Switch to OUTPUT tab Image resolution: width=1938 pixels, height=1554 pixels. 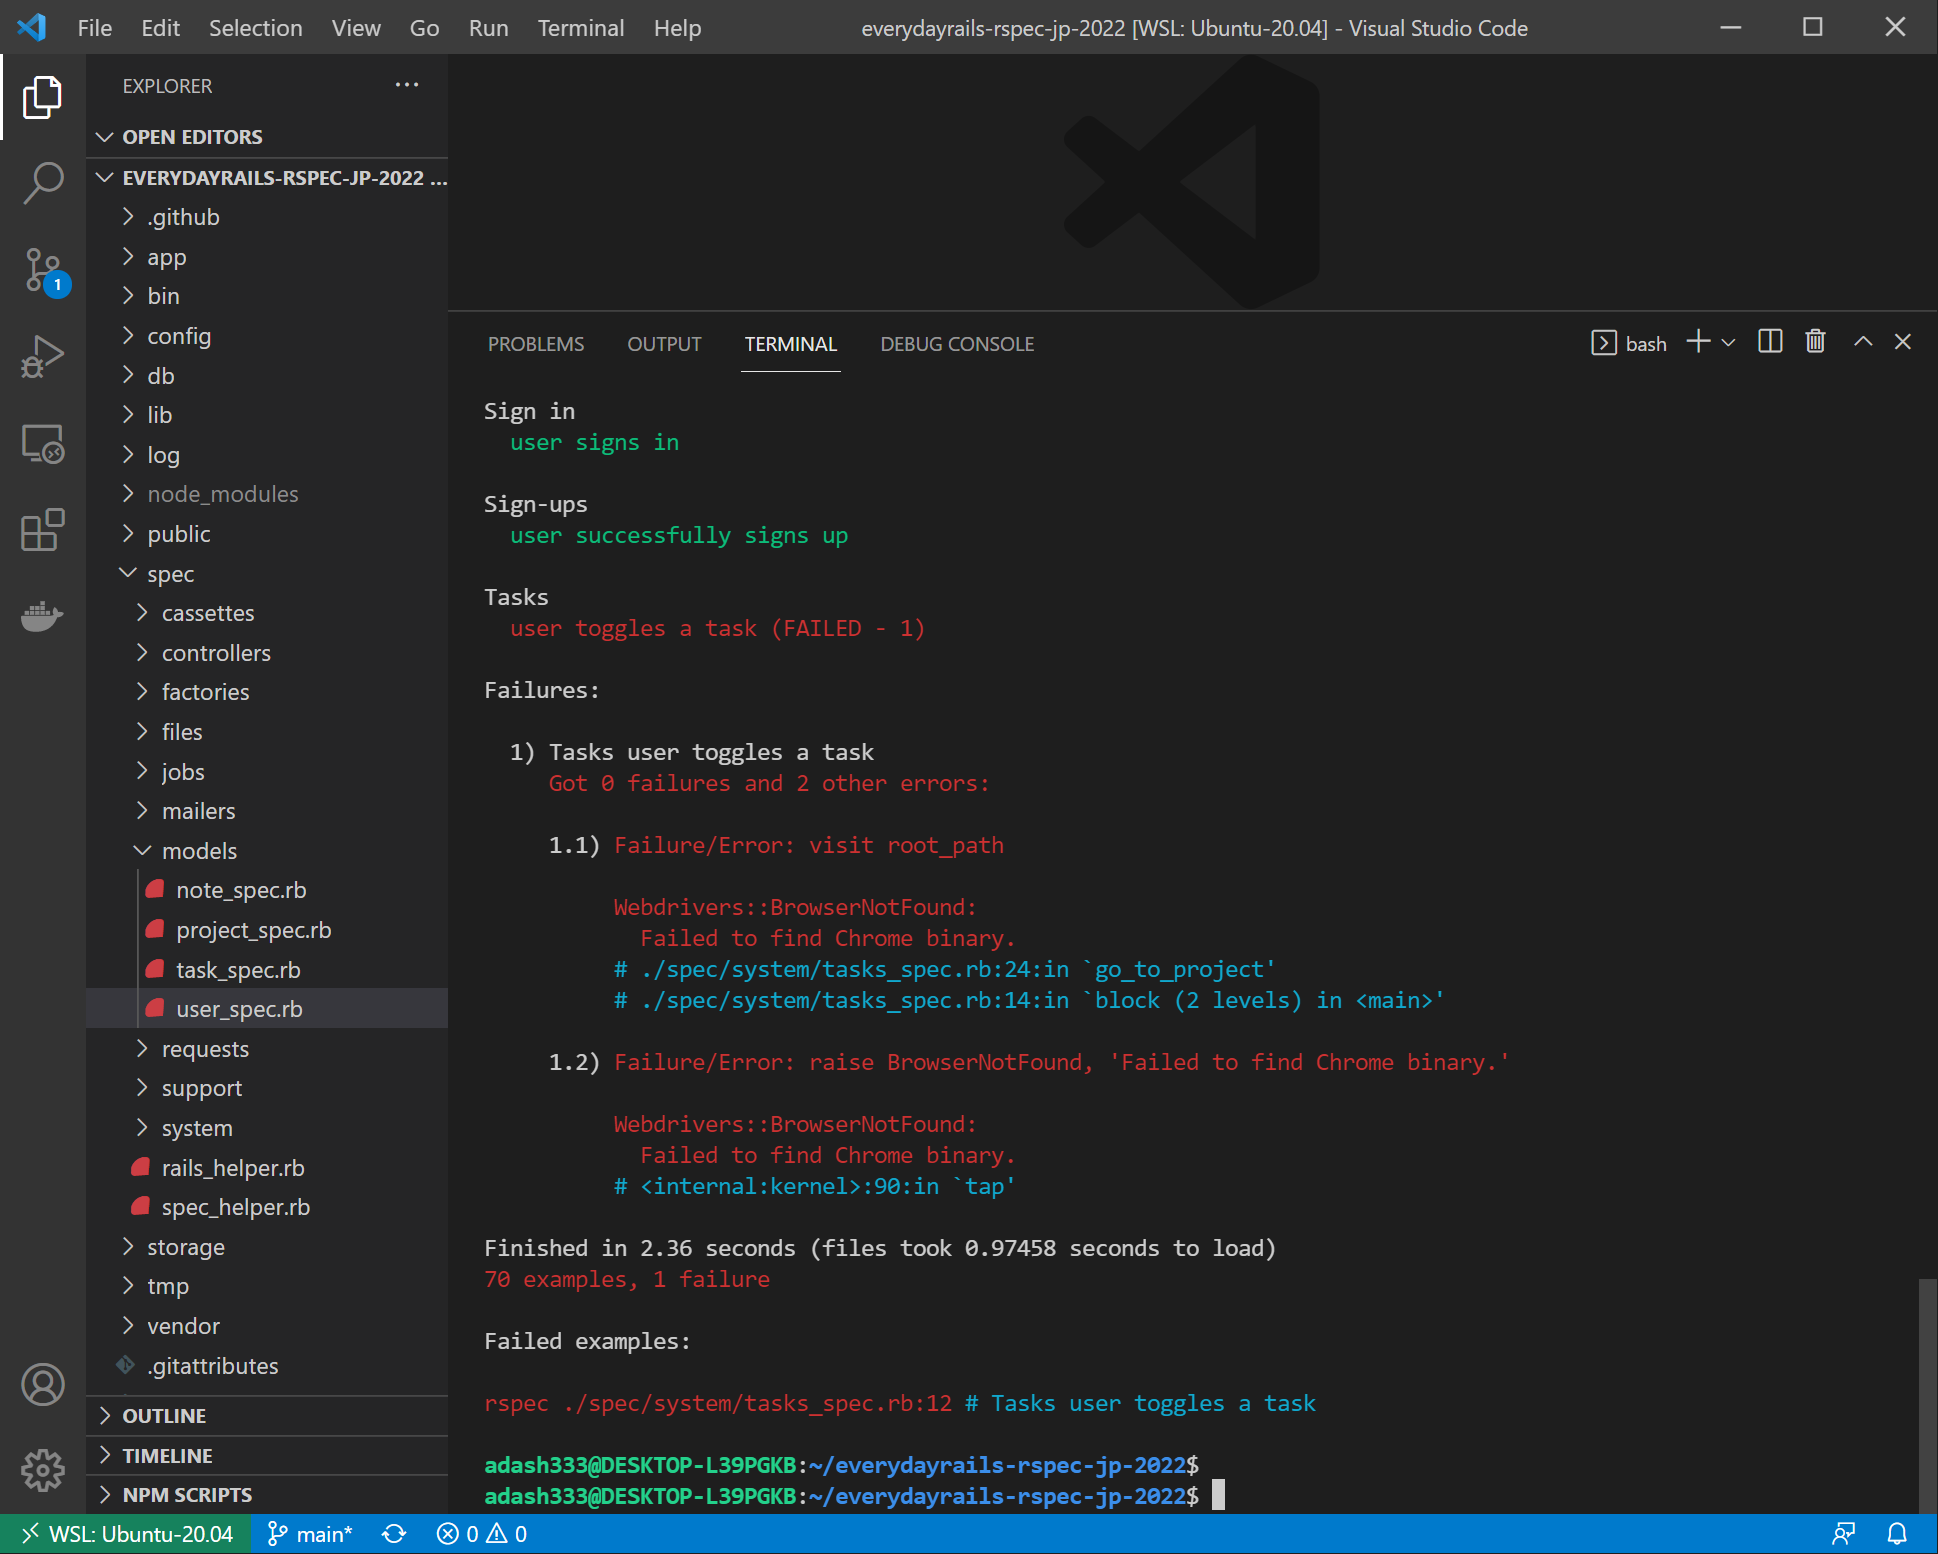[x=664, y=344]
